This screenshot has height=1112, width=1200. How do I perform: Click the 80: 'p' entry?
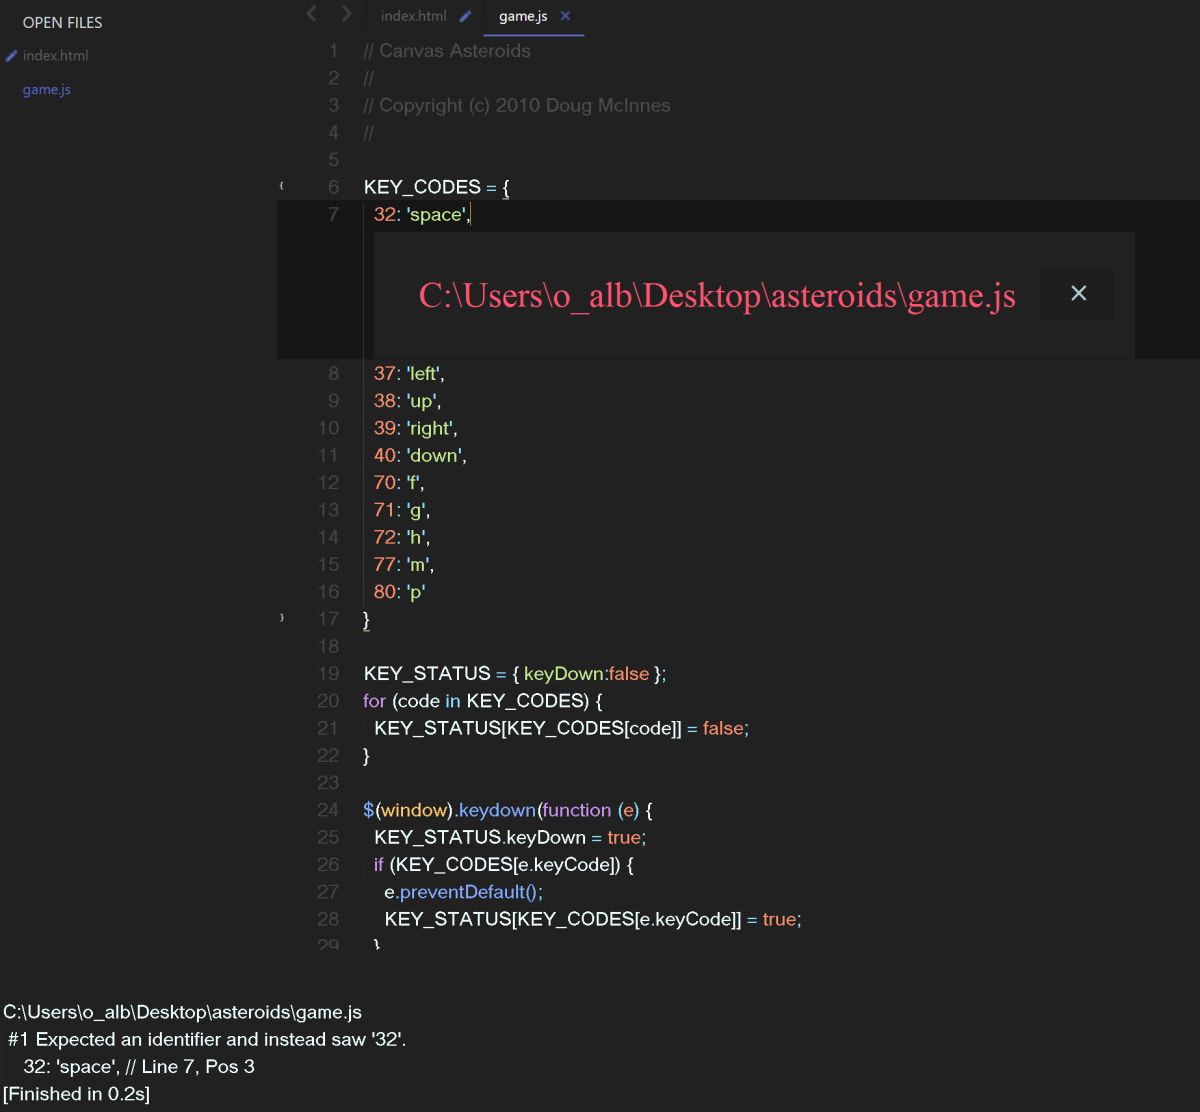pos(400,592)
